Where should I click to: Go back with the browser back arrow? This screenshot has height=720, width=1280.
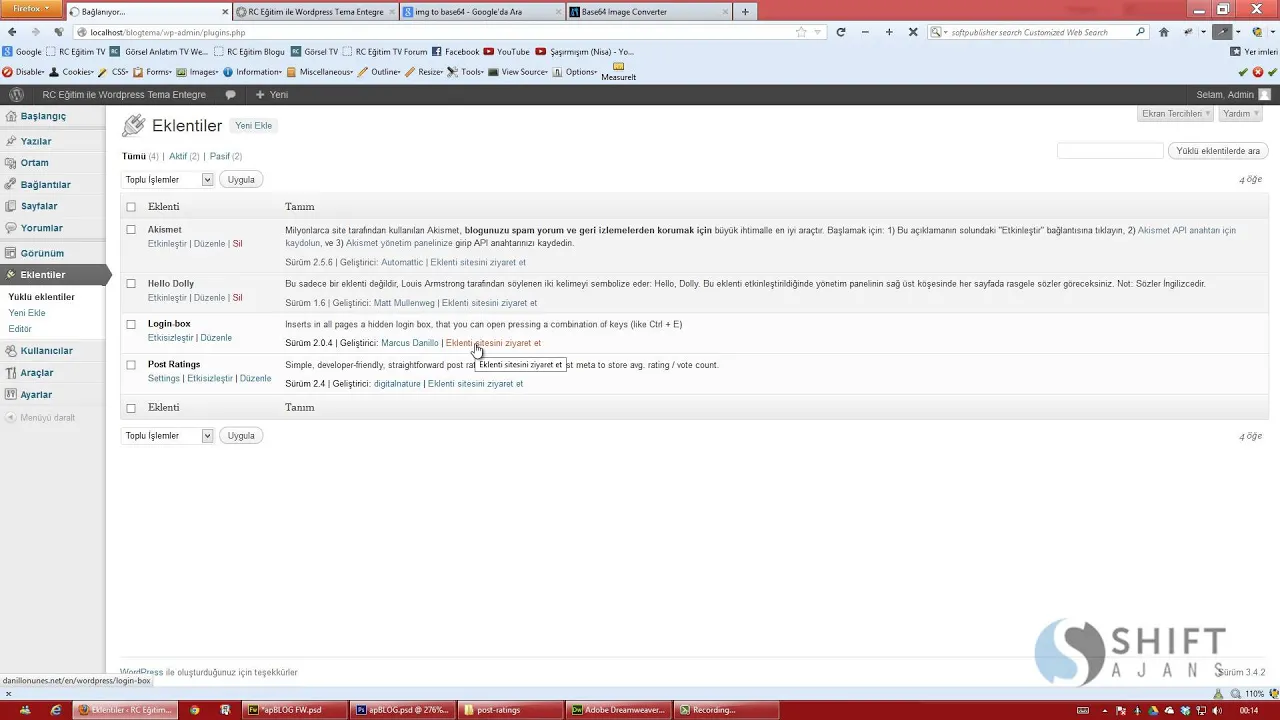[x=12, y=32]
